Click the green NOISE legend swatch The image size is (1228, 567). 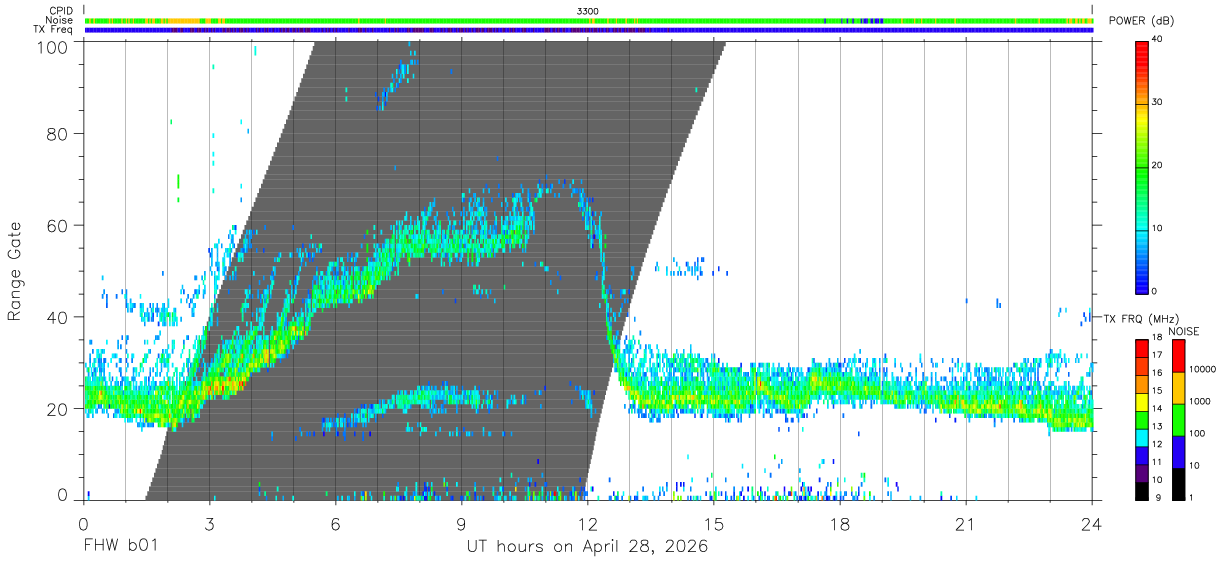[x=1177, y=420]
